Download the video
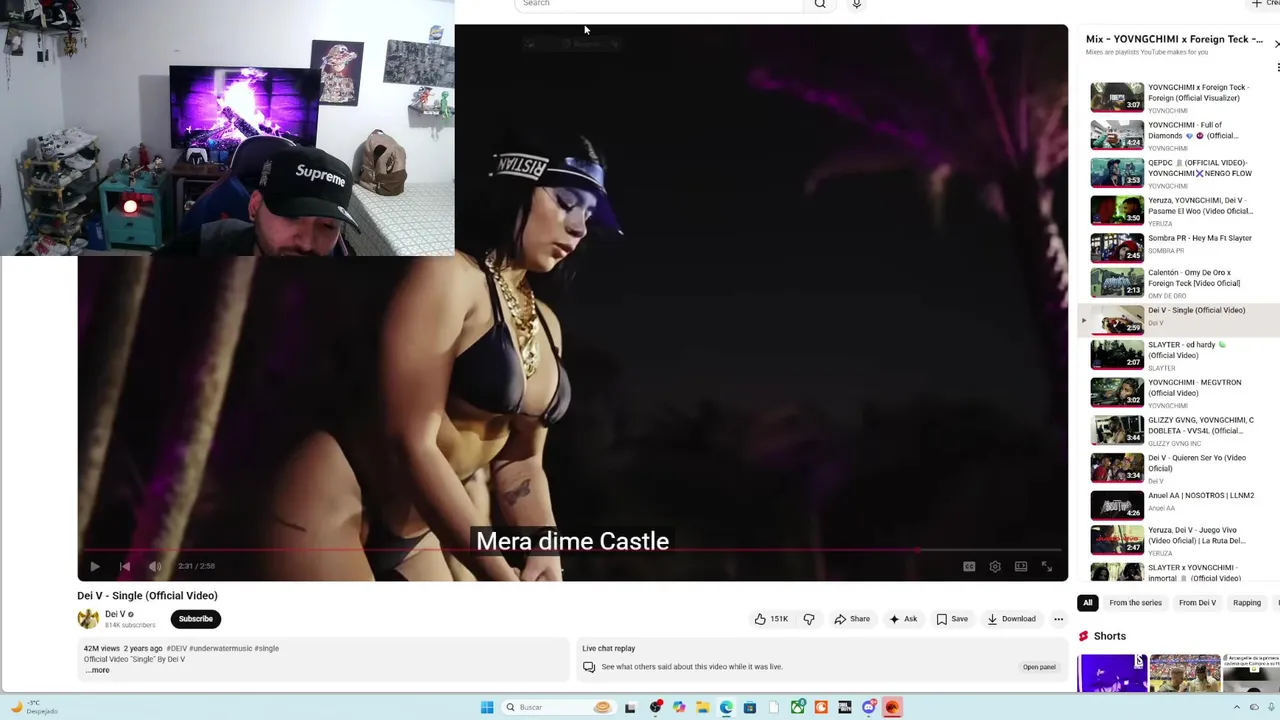This screenshot has height=720, width=1280. [1011, 619]
